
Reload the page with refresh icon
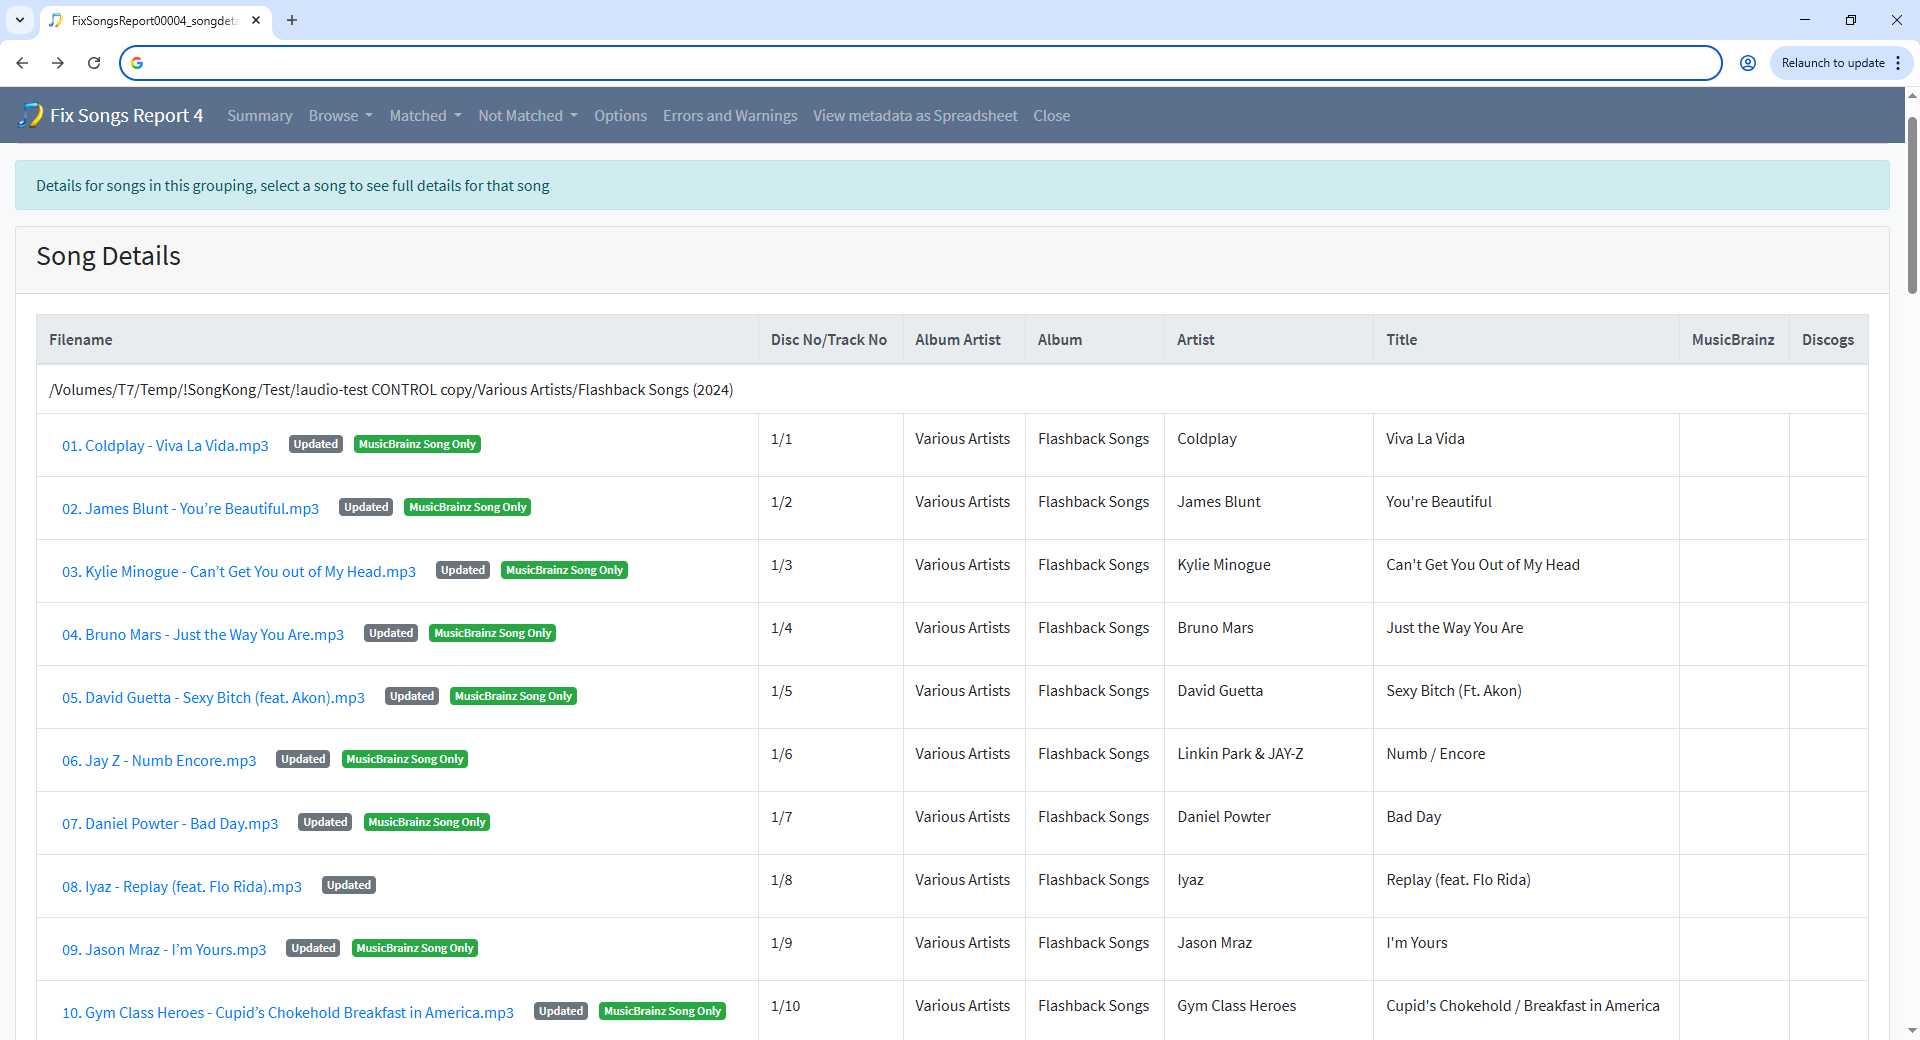pos(94,63)
